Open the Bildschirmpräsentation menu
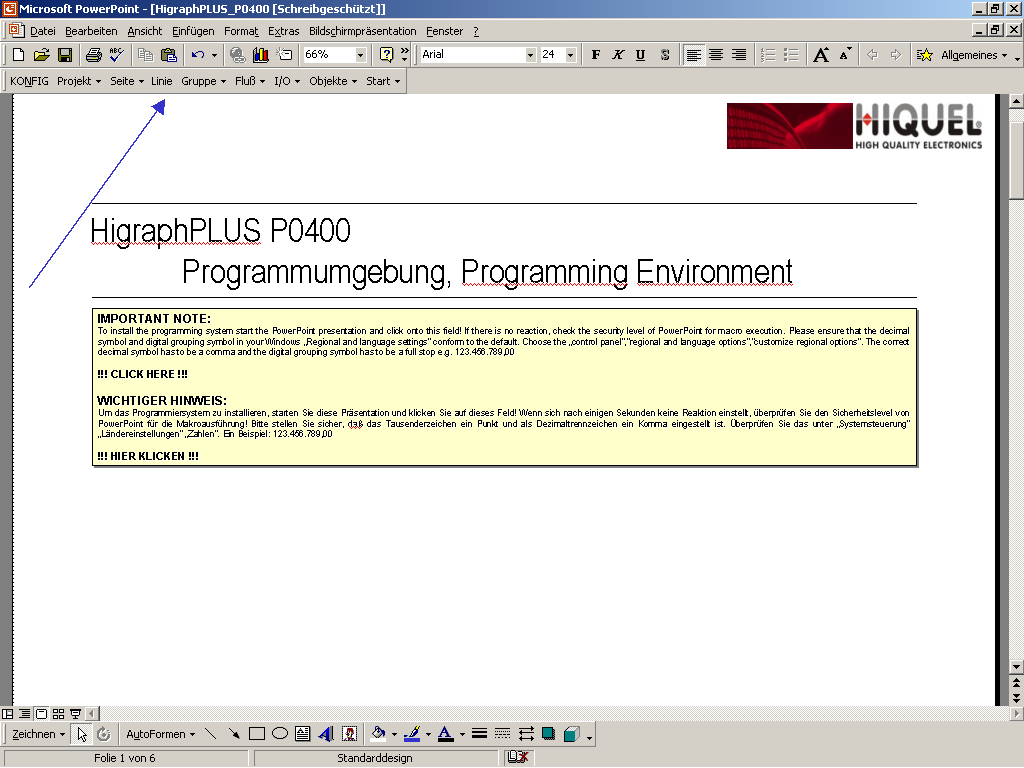Screen dimensions: 1024x768 pyautogui.click(x=362, y=31)
